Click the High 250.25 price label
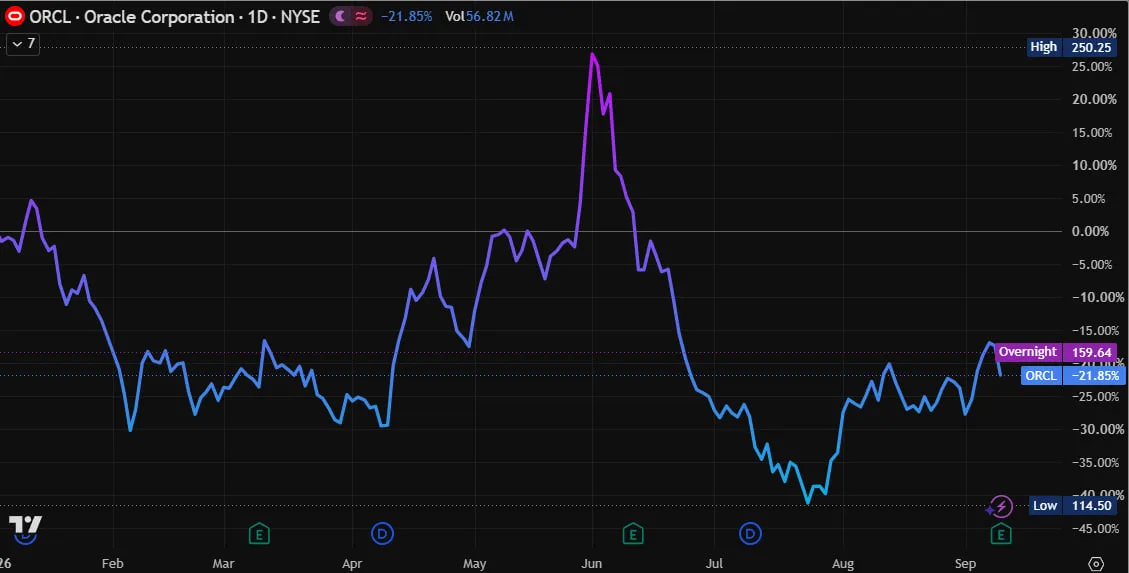Image resolution: width=1129 pixels, height=573 pixels. point(1073,47)
